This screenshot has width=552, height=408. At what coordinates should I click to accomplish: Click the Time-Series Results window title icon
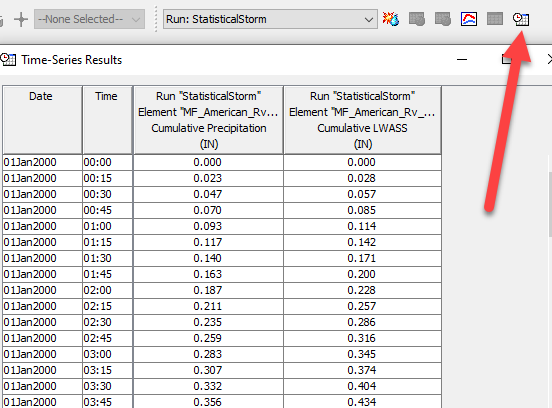[x=8, y=59]
